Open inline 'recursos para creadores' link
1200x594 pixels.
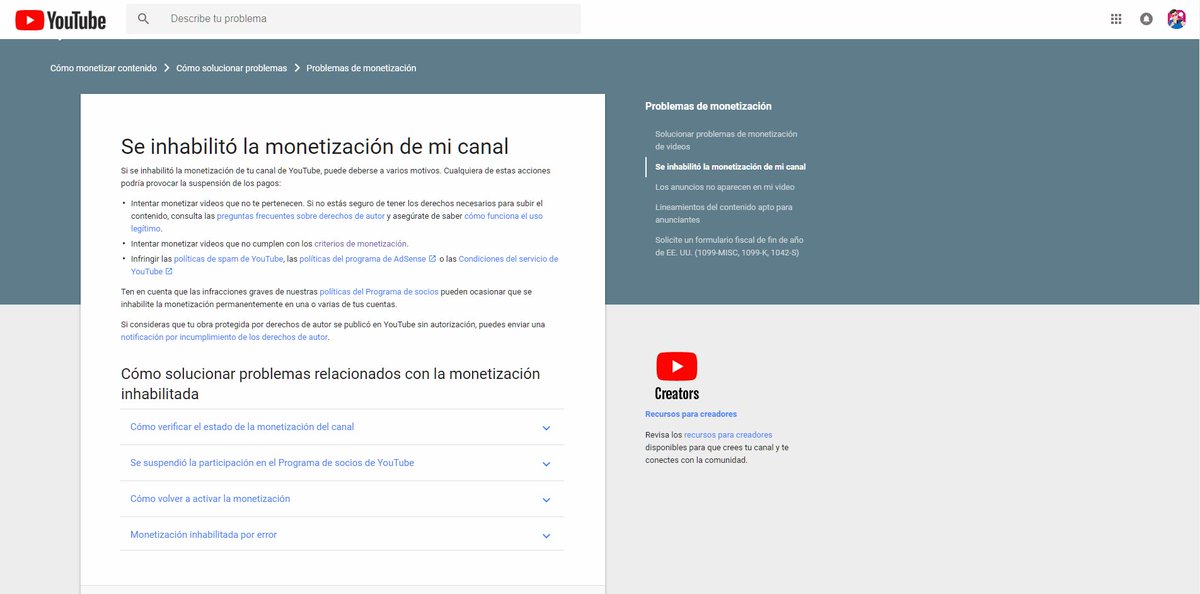coord(728,435)
